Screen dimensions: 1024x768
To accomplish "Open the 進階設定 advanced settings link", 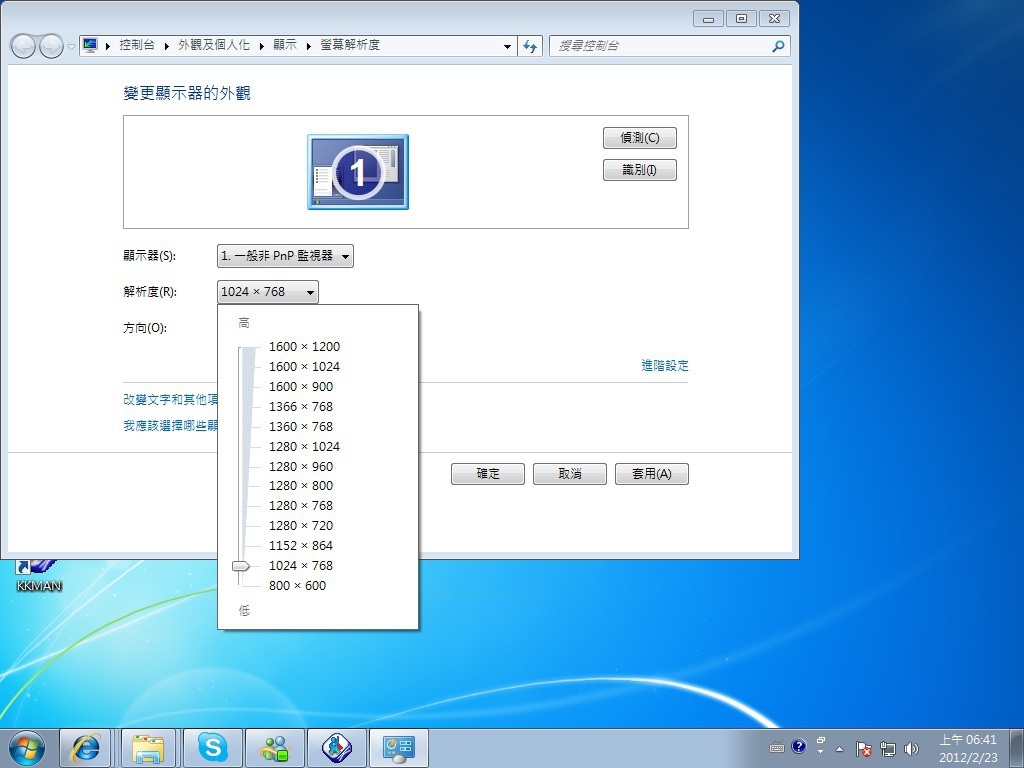I will point(664,366).
